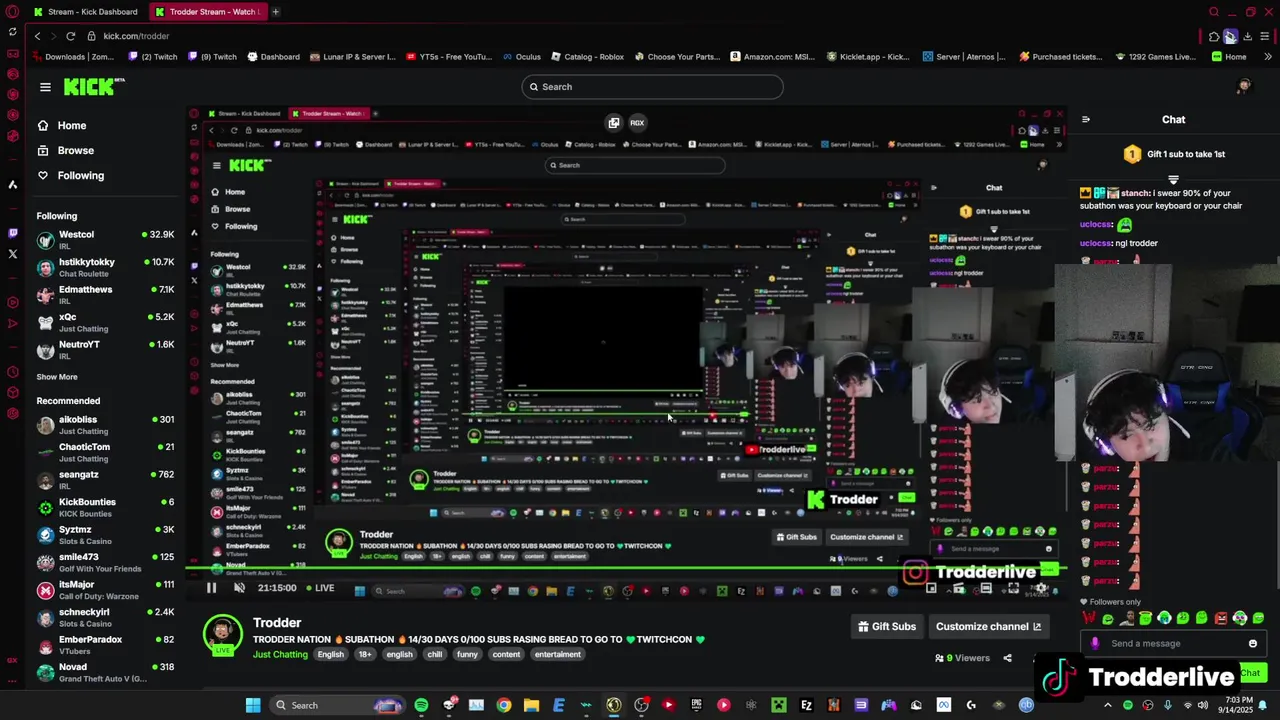Open aikobliss in Recommended

(105, 425)
